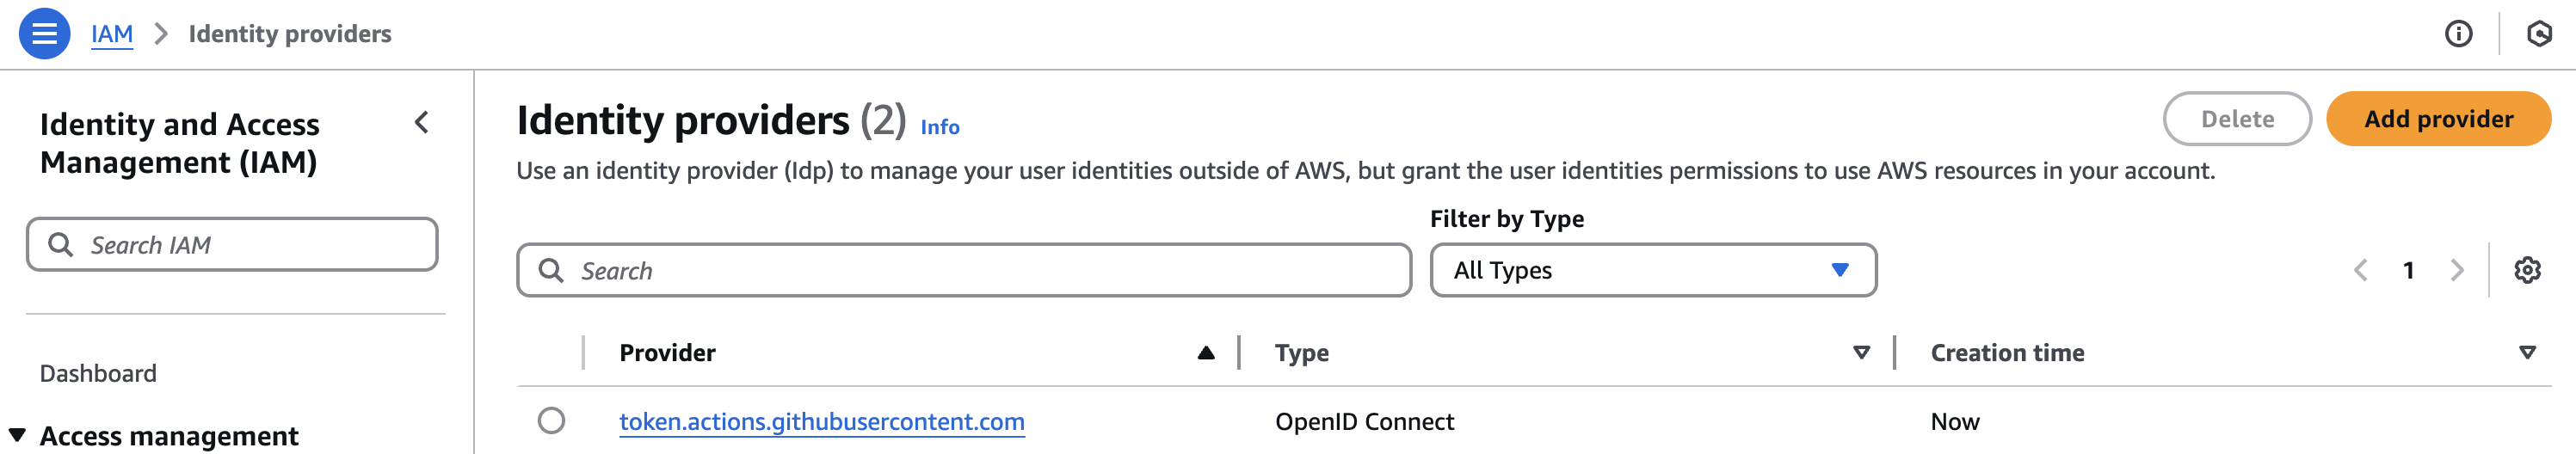The height and width of the screenshot is (454, 2576).
Task: Click the info circle icon in header
Action: coord(2458,34)
